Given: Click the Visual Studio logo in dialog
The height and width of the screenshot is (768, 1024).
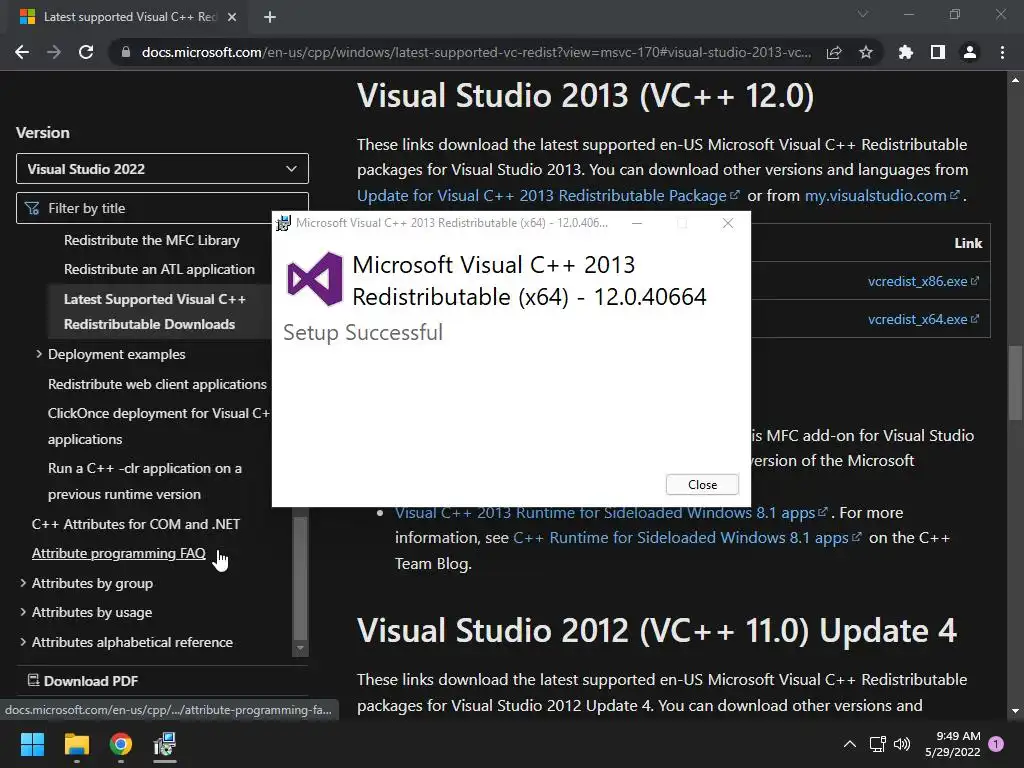Looking at the screenshot, I should tap(315, 279).
